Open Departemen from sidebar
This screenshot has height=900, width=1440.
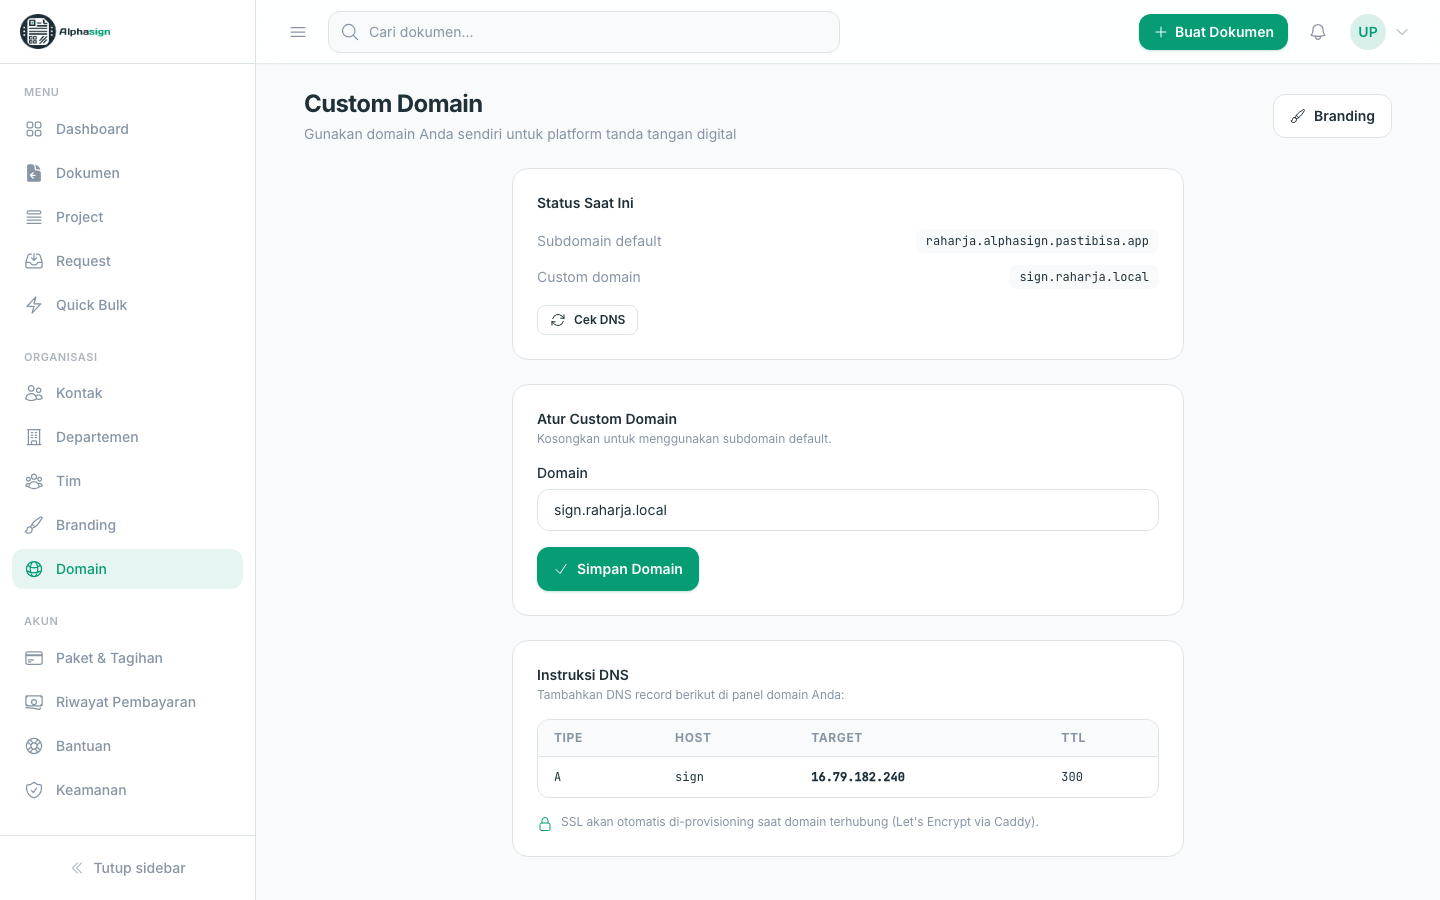coord(127,437)
